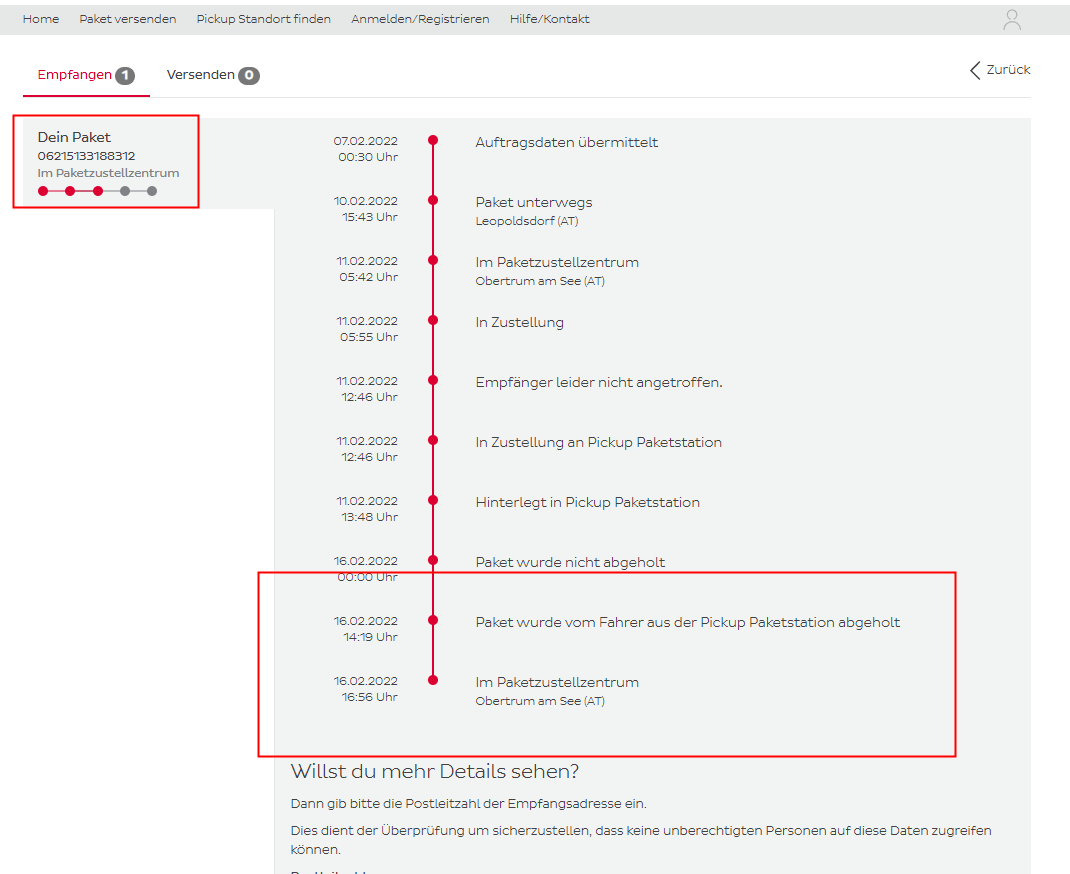Click the Auftragsdaten übermittelt timeline dot

pyautogui.click(x=433, y=141)
